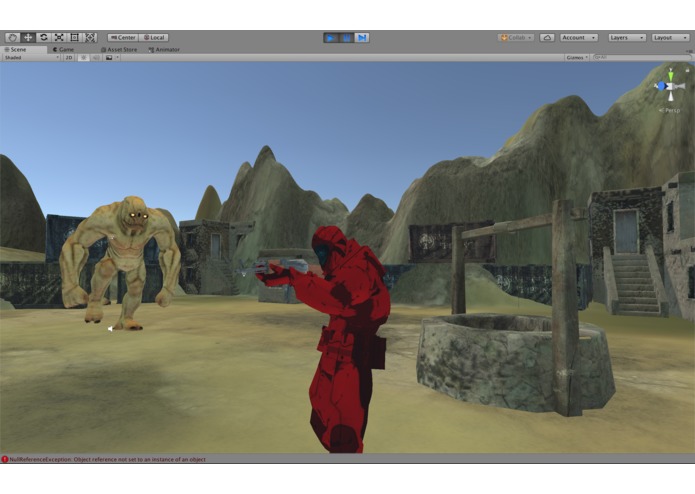Toggle scene audio speaker icon

point(96,58)
